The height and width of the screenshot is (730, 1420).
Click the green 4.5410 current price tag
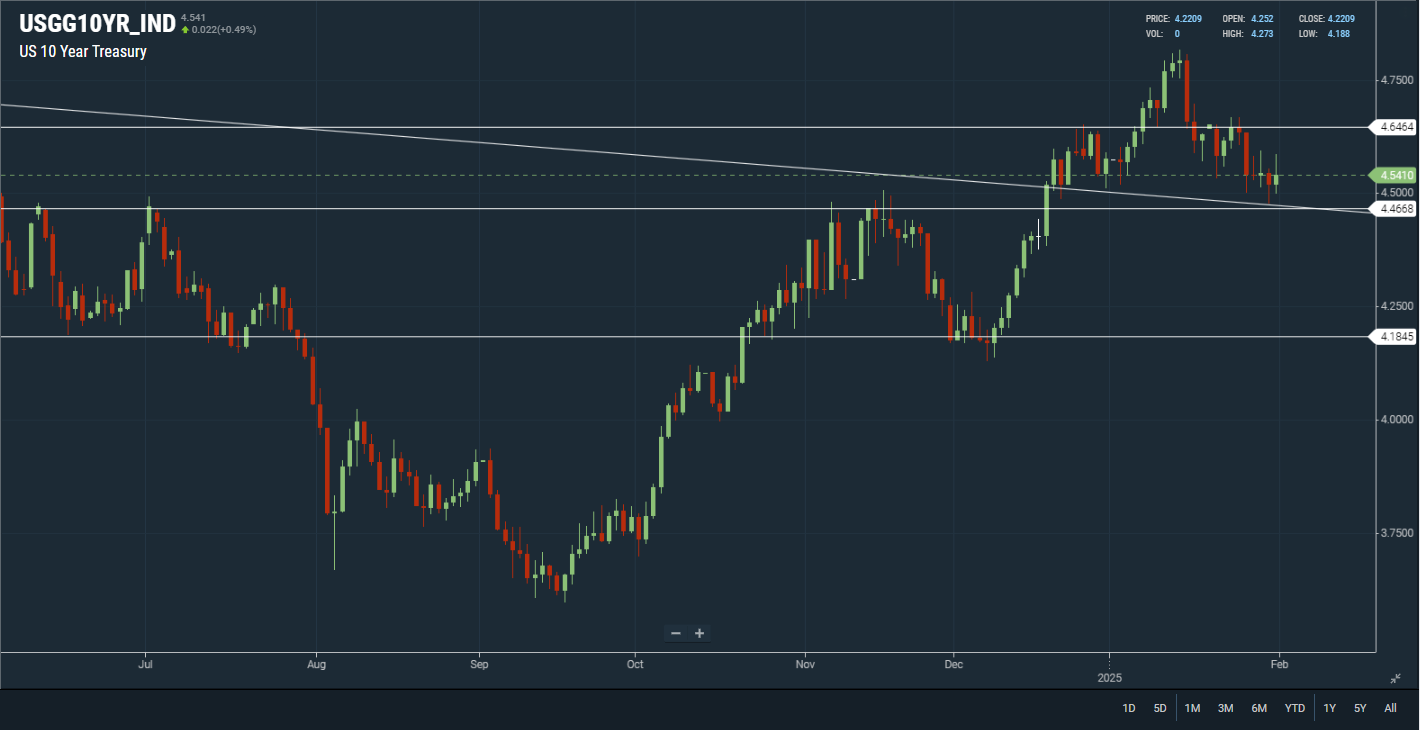tap(1395, 175)
